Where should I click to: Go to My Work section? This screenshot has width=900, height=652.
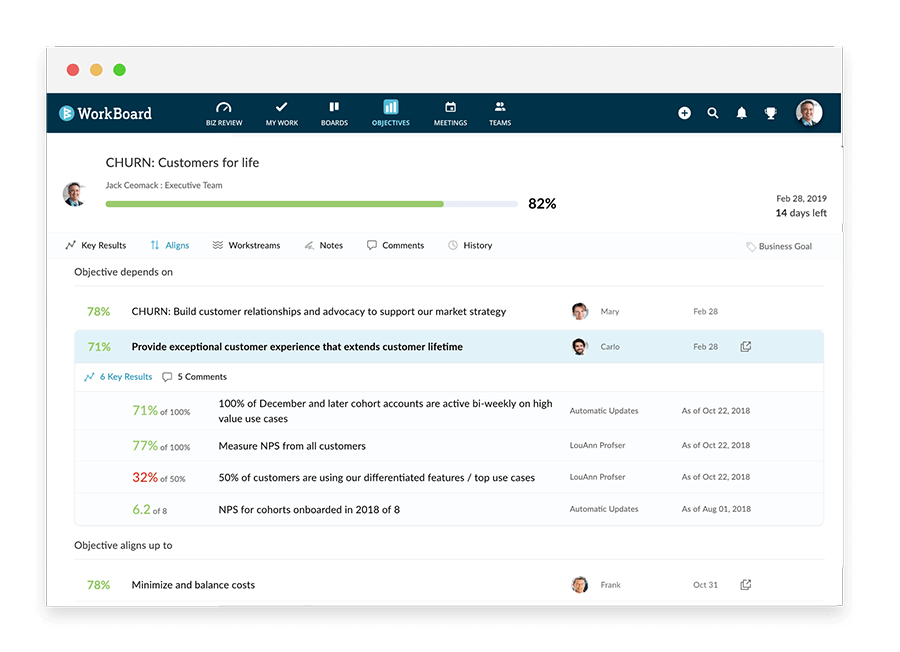pos(281,112)
